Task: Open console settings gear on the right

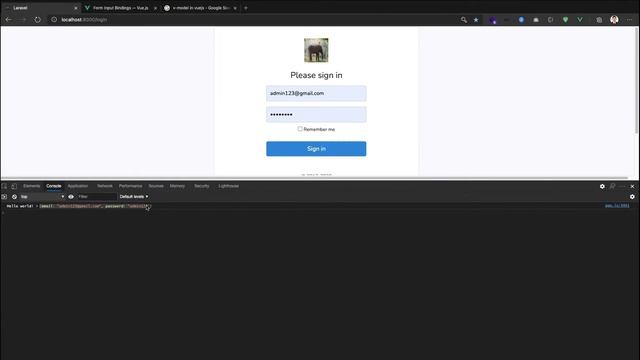Action: click(x=632, y=197)
